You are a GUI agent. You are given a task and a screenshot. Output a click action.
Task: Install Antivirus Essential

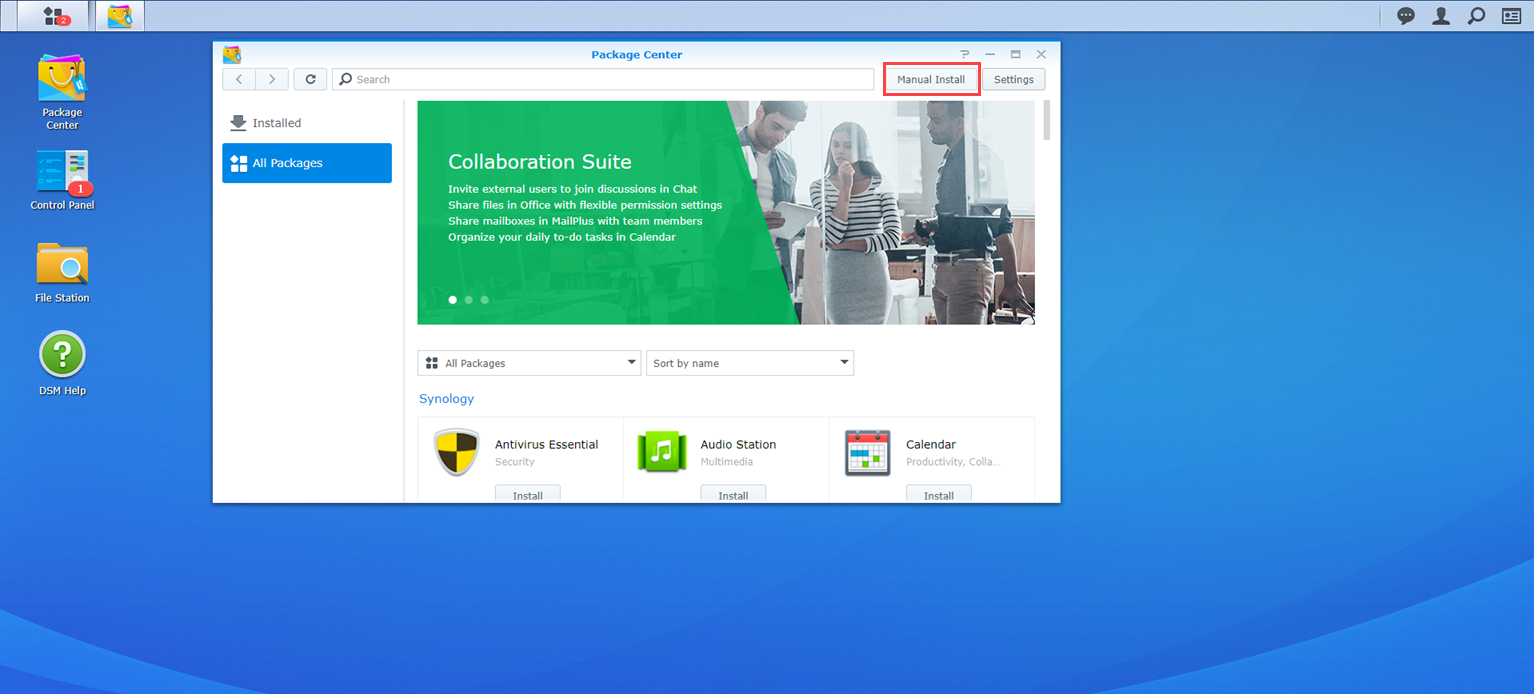point(527,494)
